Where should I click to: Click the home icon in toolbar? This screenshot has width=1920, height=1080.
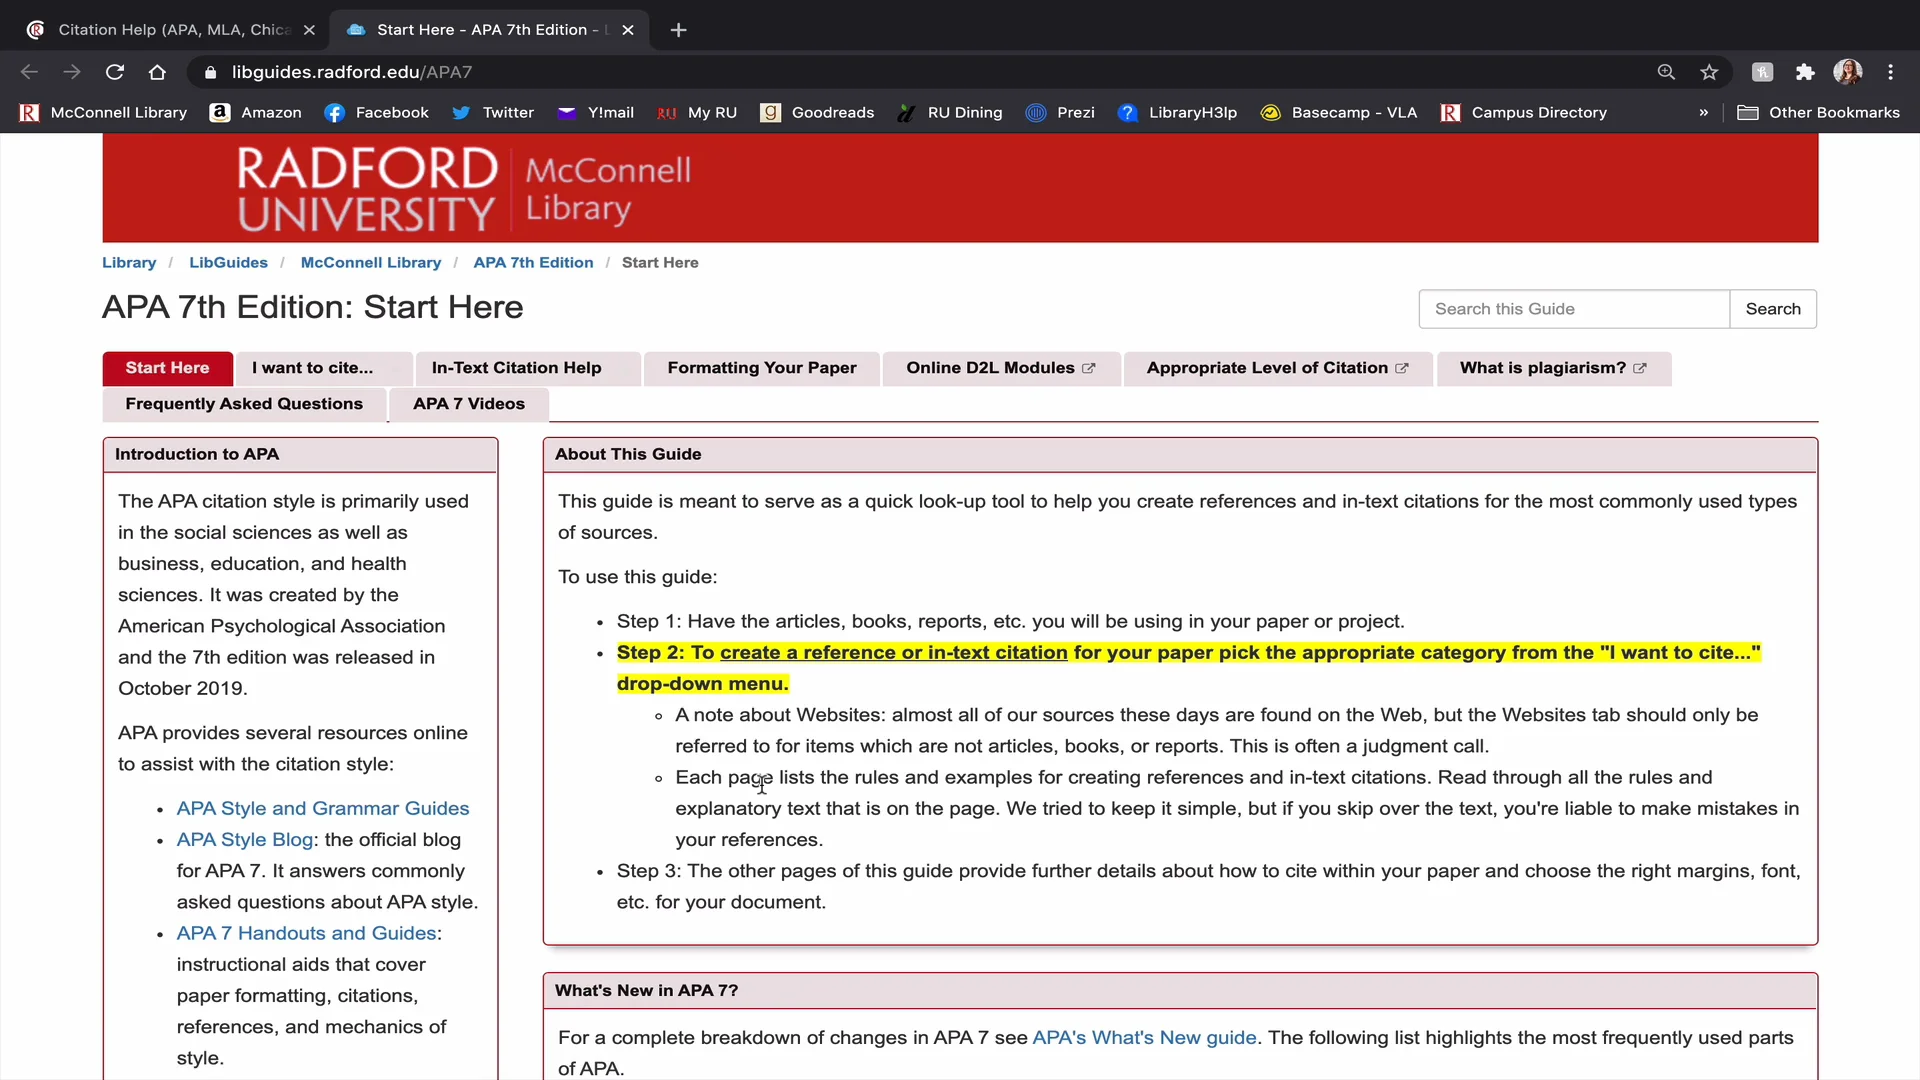click(157, 72)
